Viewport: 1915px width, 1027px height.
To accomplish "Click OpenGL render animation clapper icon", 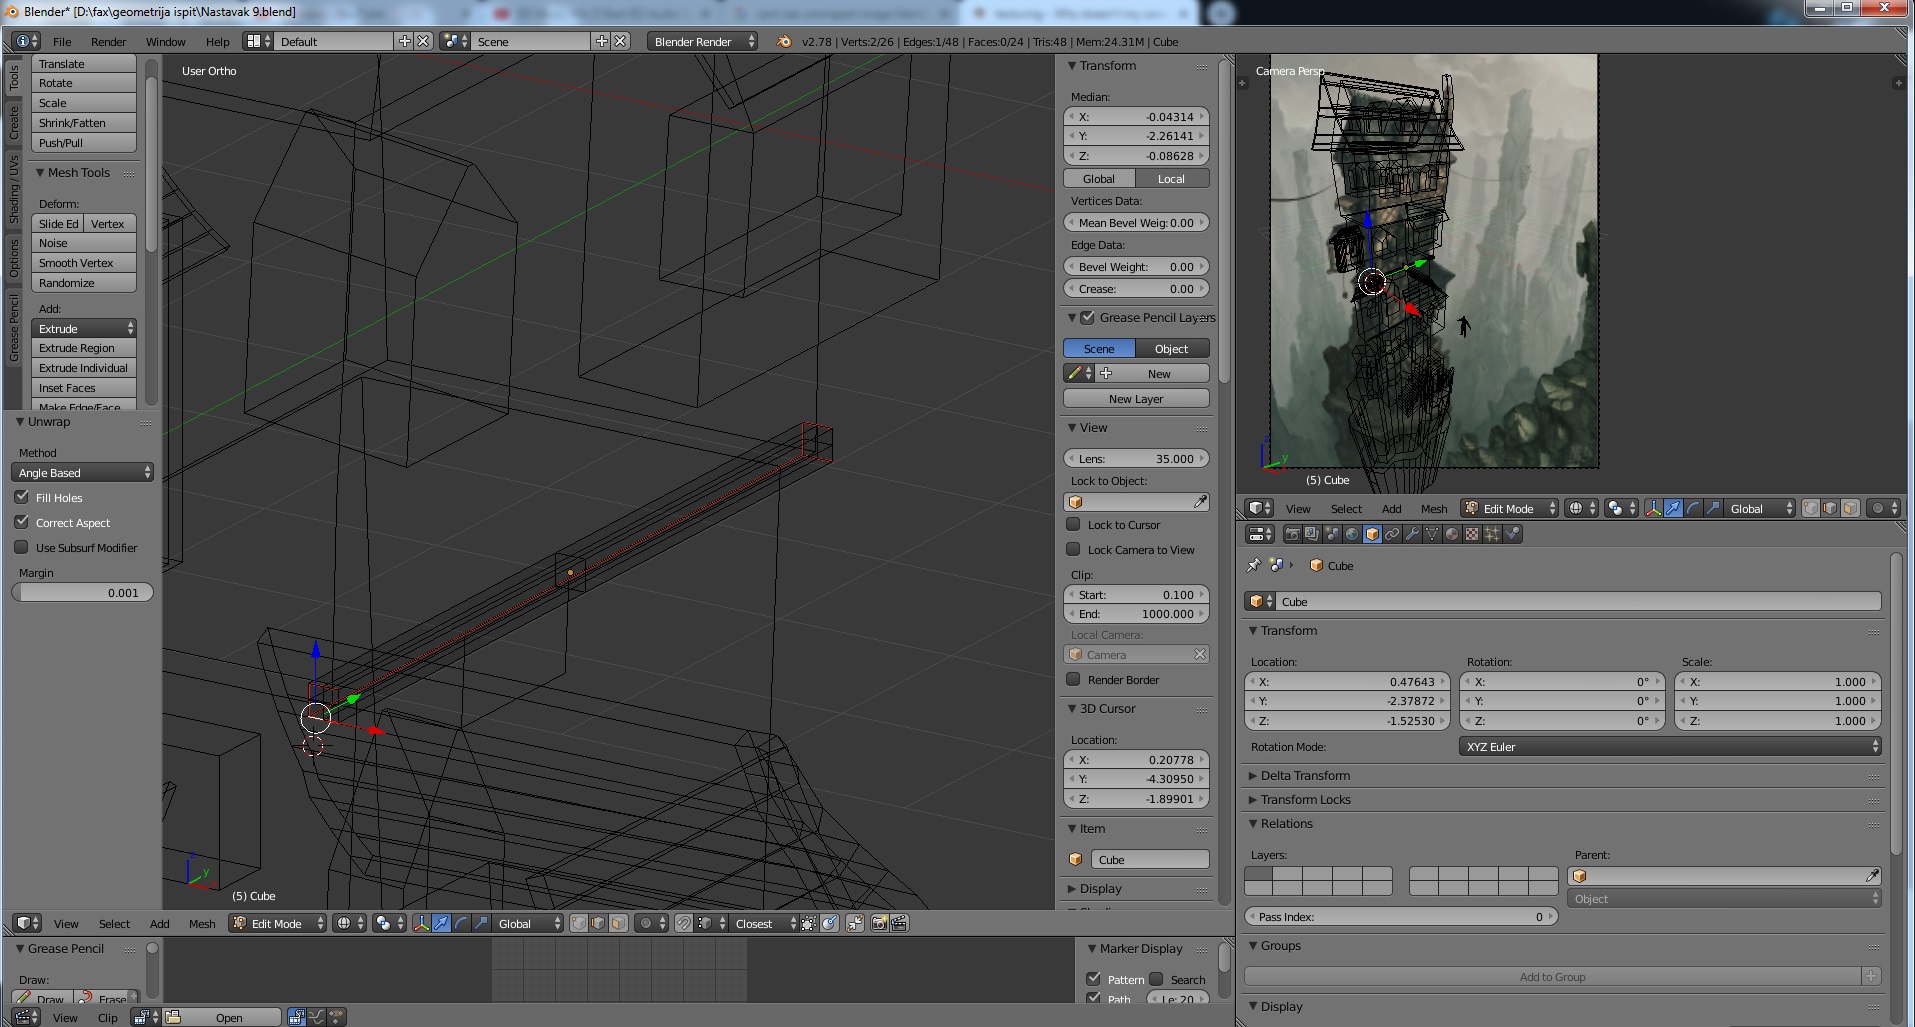I will [899, 923].
